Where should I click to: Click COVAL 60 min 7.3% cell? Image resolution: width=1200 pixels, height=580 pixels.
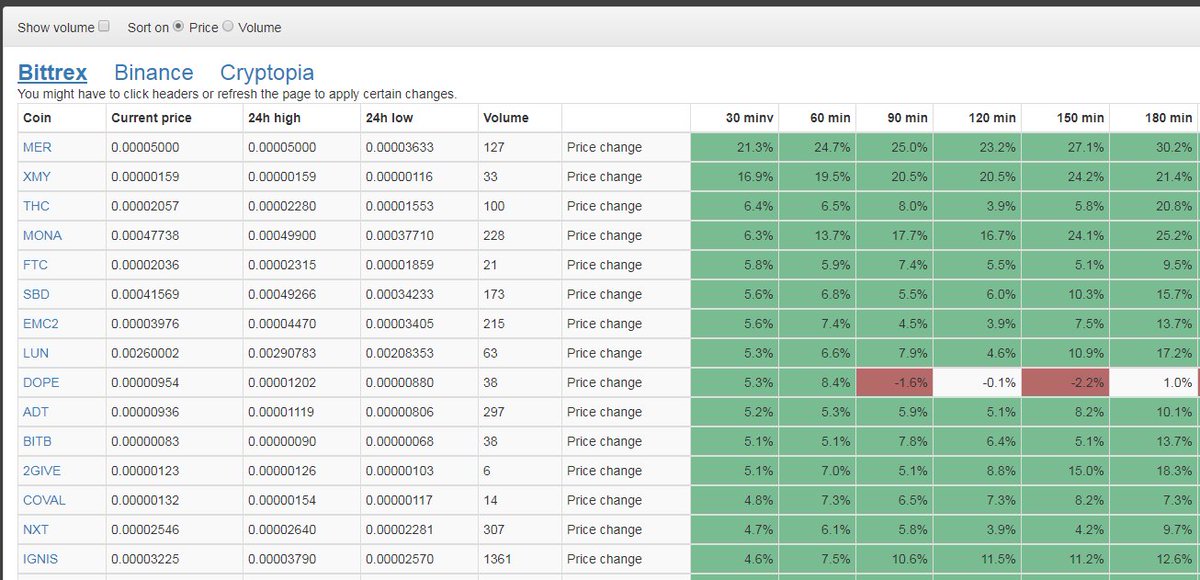click(x=817, y=500)
